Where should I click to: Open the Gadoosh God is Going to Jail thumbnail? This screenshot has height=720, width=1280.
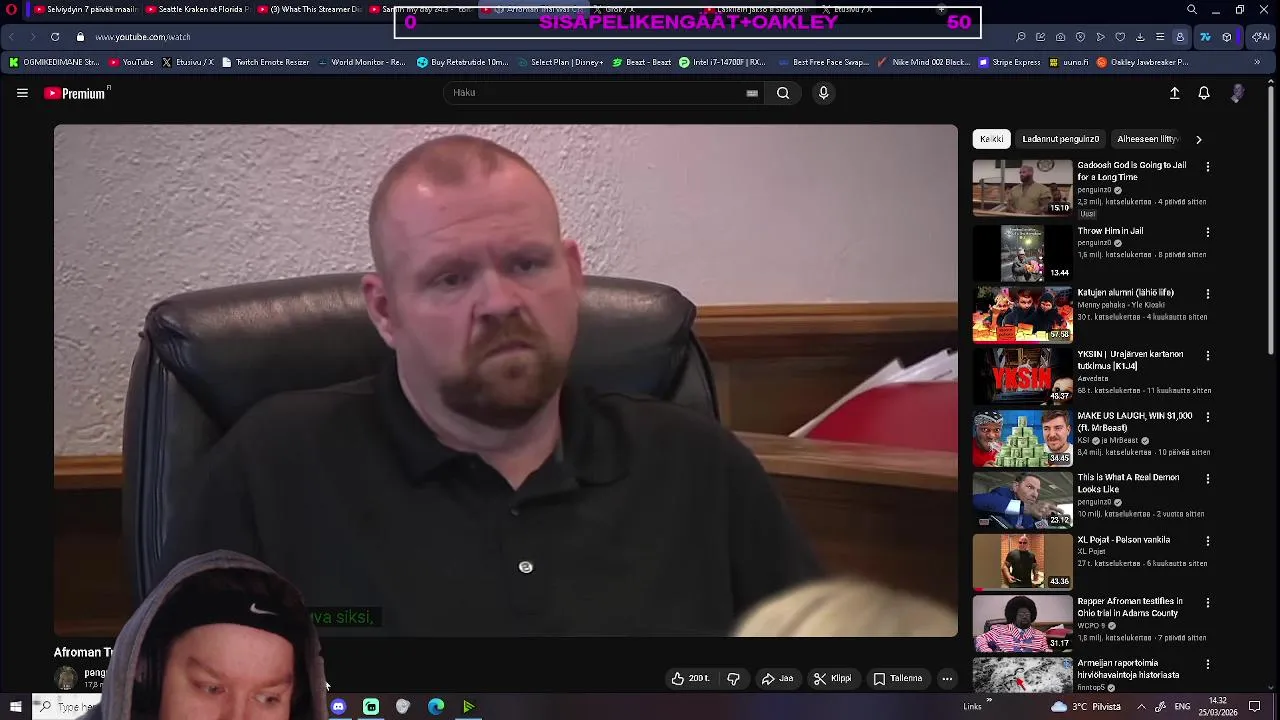coord(1022,188)
